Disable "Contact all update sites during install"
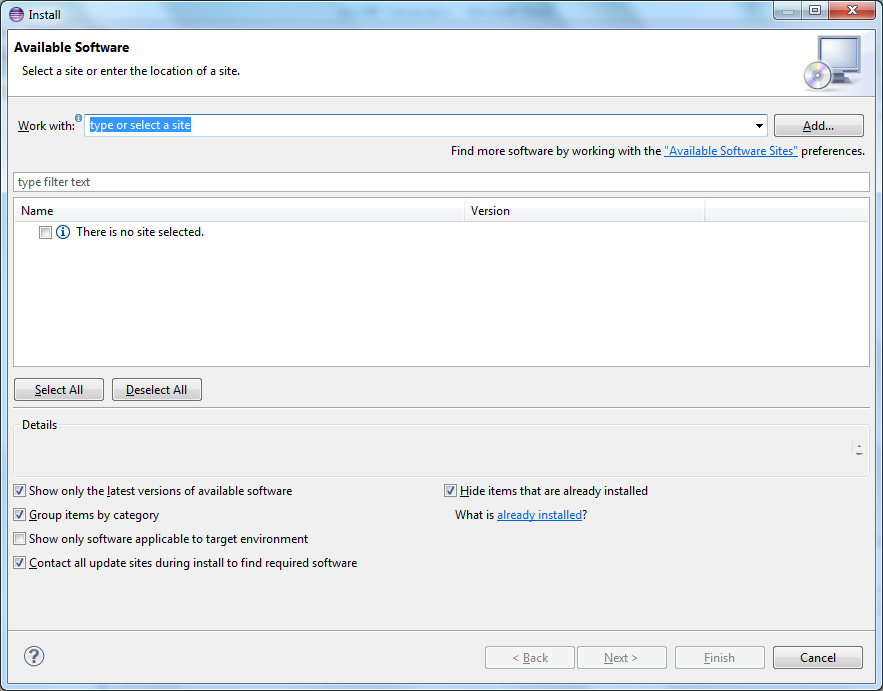Screen dimensions: 883x691 point(19,562)
